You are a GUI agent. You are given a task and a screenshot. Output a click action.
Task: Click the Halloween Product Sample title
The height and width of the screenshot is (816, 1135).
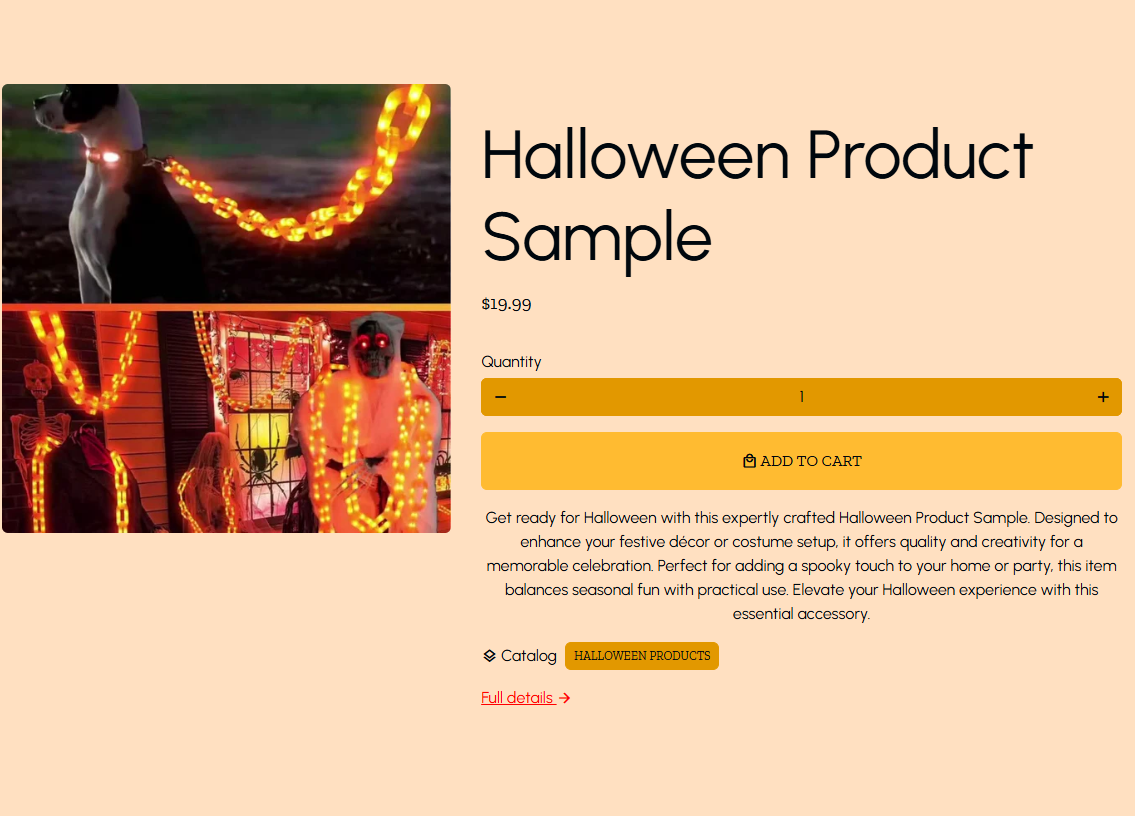[756, 196]
